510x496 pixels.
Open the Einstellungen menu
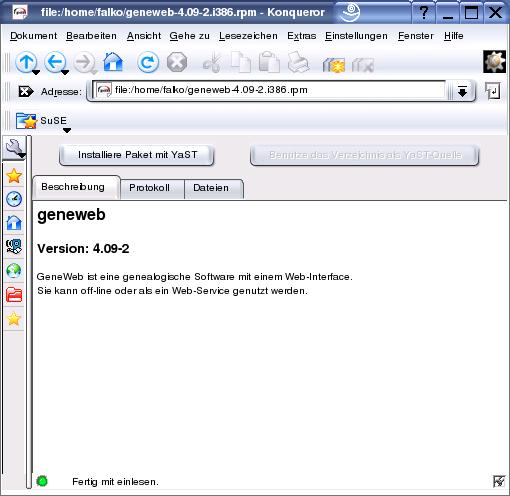[356, 36]
